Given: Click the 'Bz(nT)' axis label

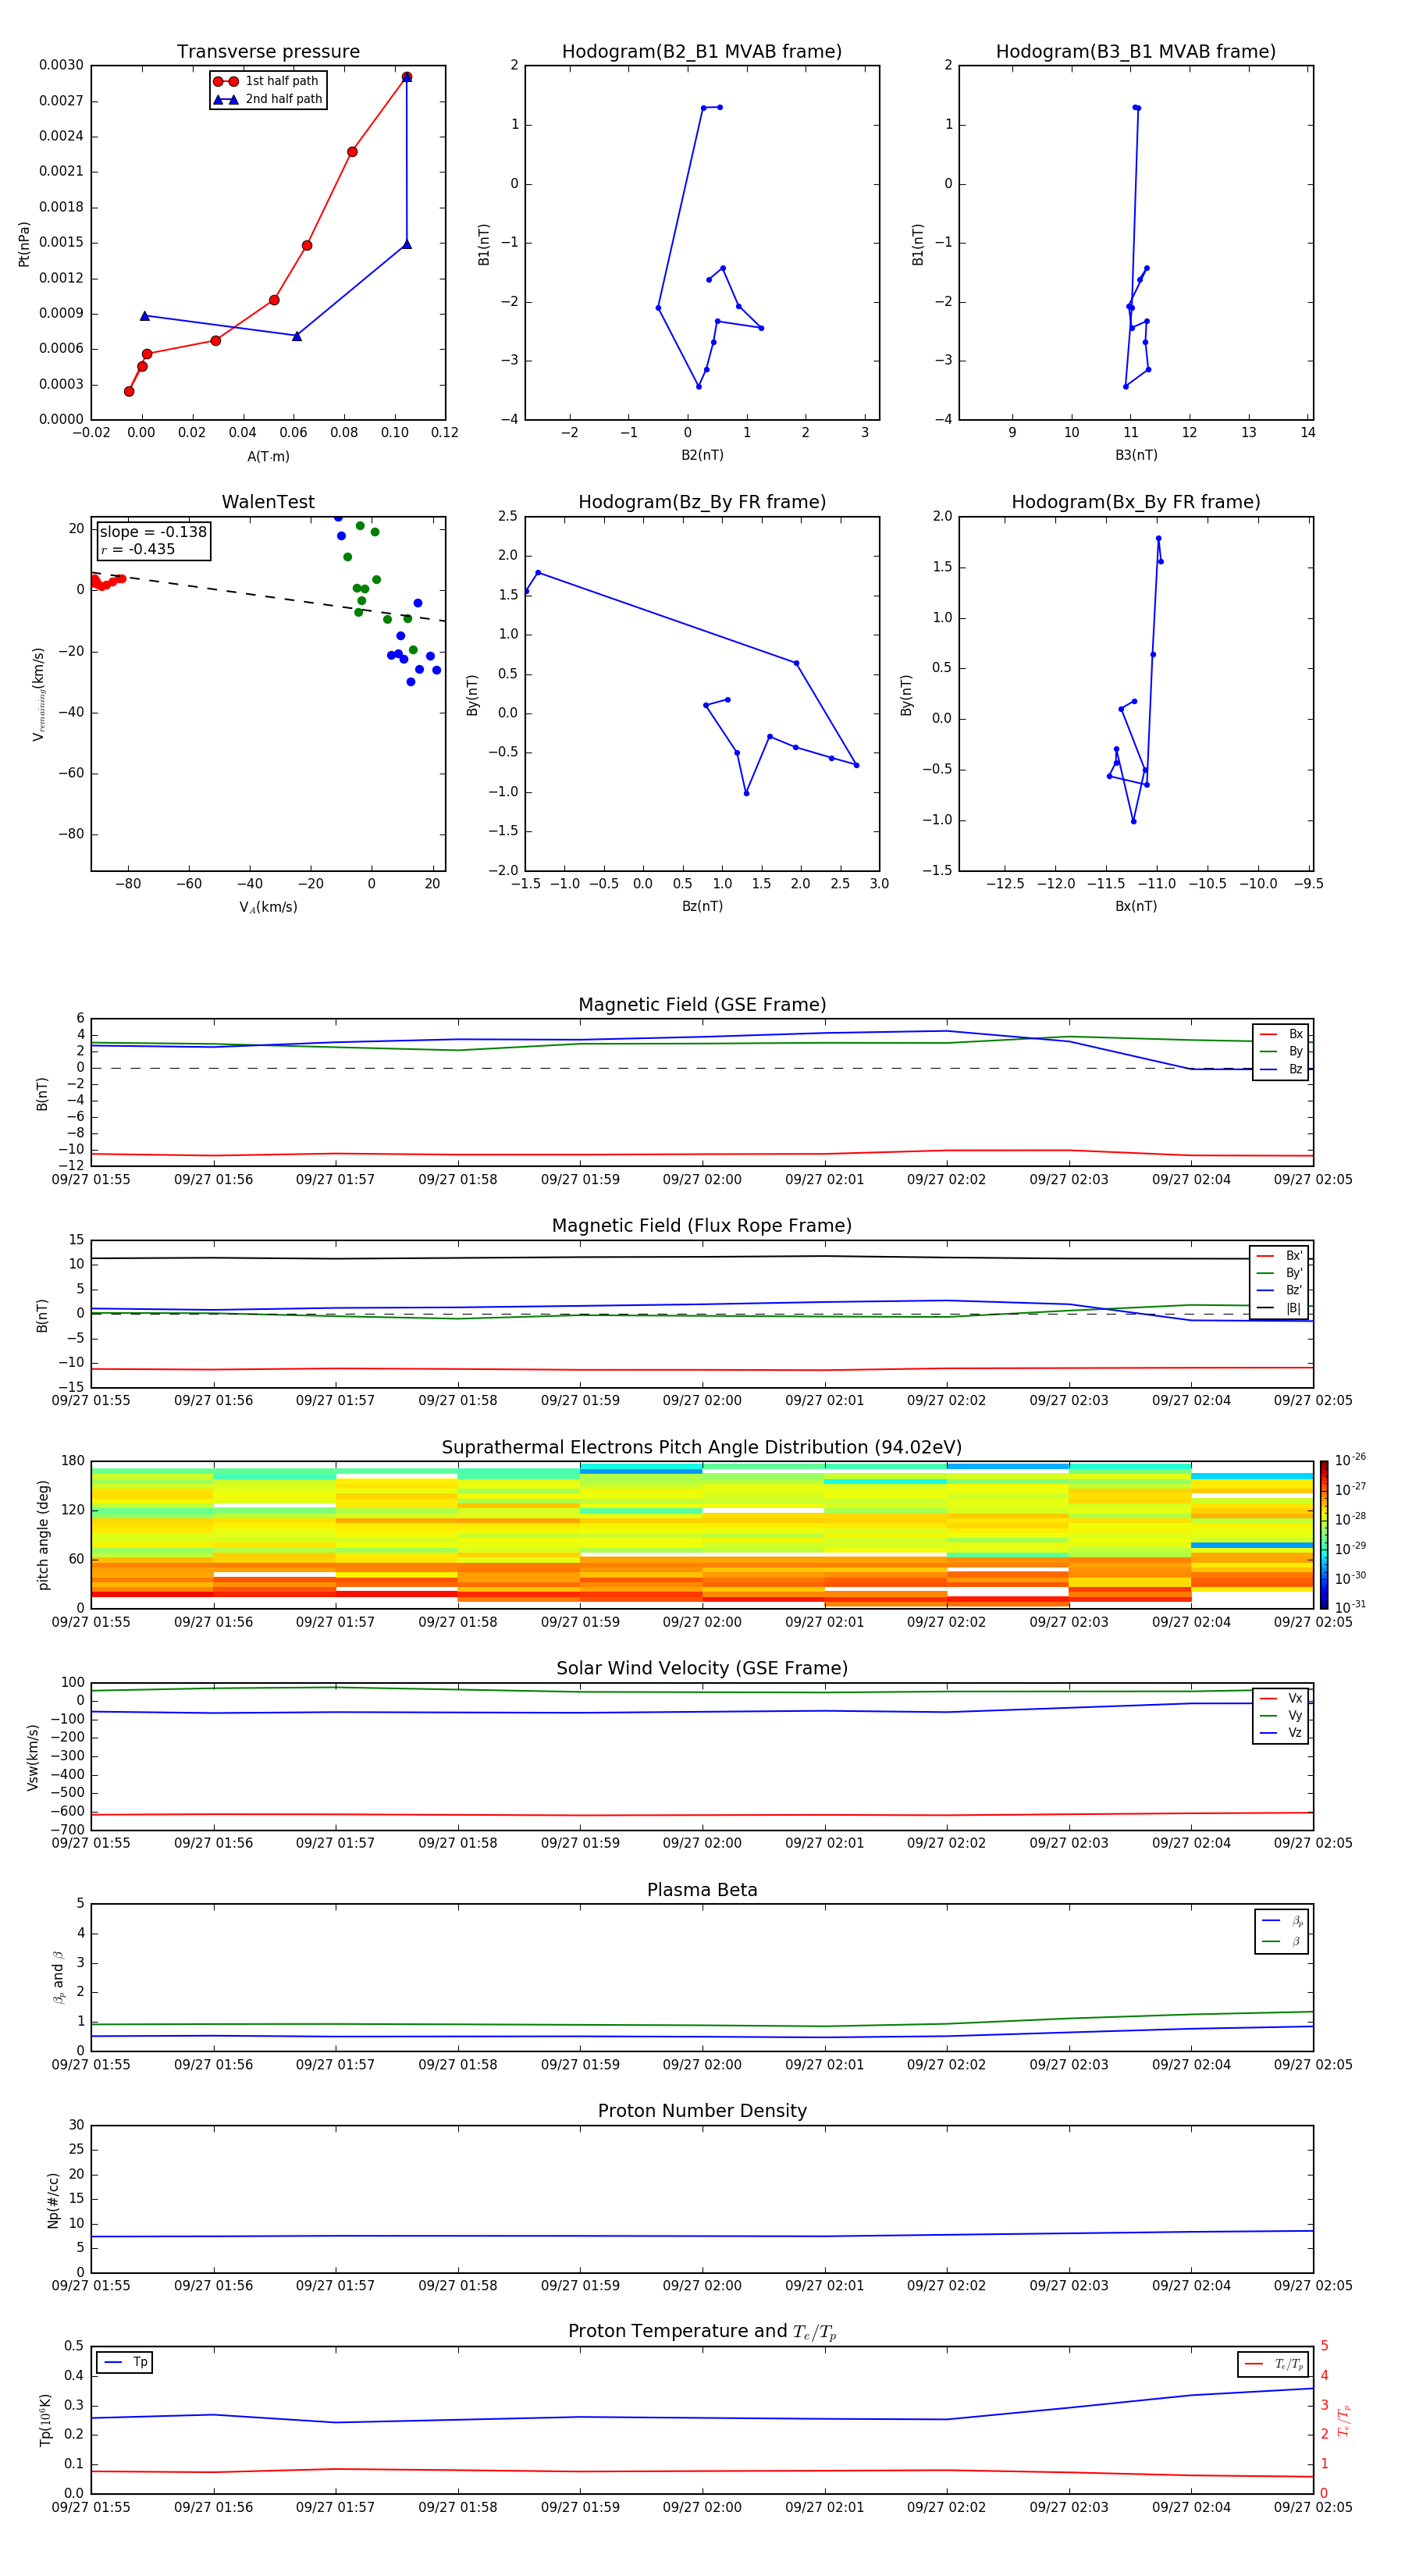Looking at the screenshot, I should (x=702, y=906).
